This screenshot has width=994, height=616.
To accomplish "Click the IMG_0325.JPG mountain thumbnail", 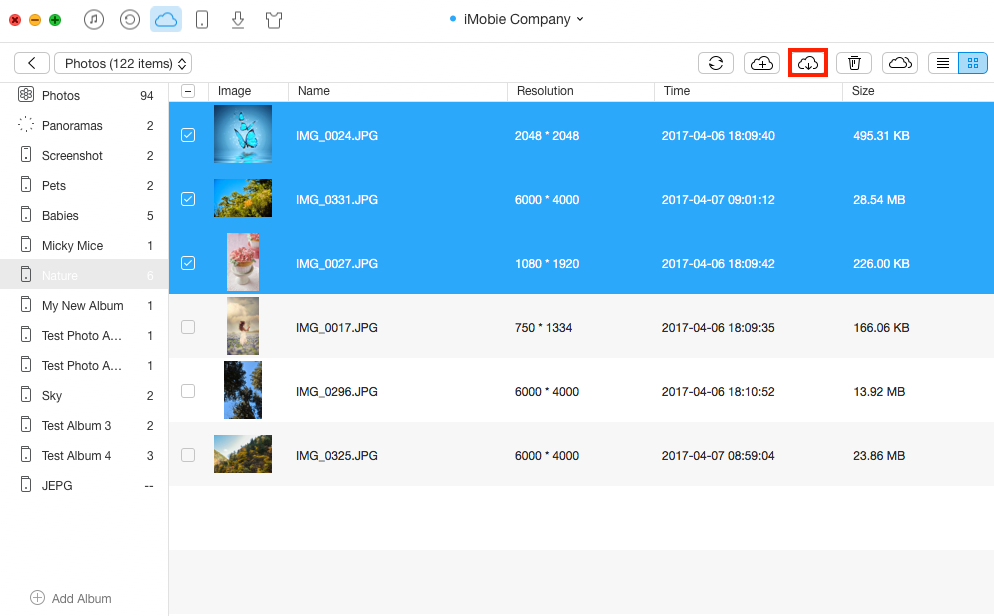I will (243, 454).
